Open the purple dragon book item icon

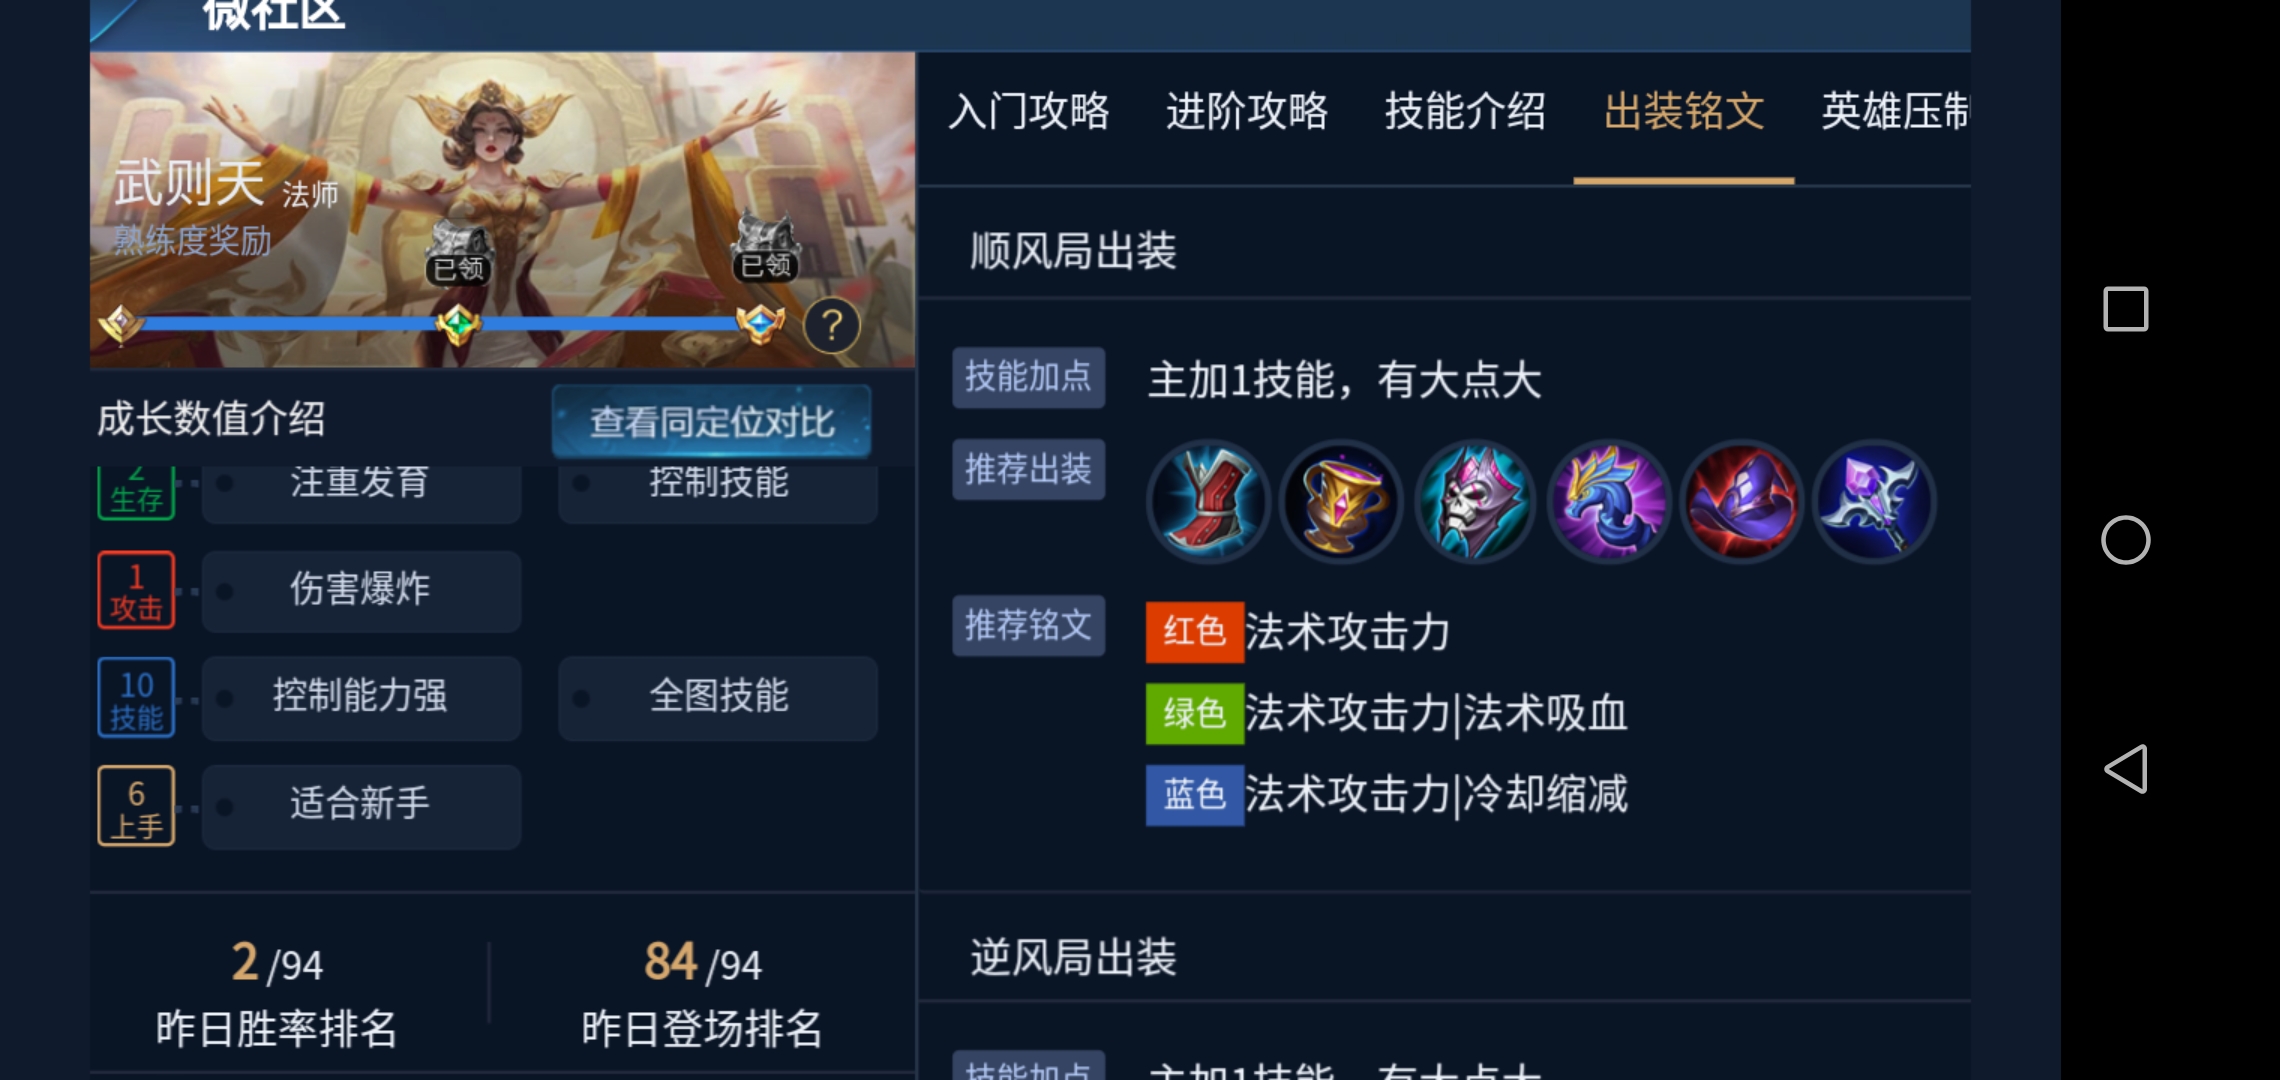click(x=1609, y=502)
